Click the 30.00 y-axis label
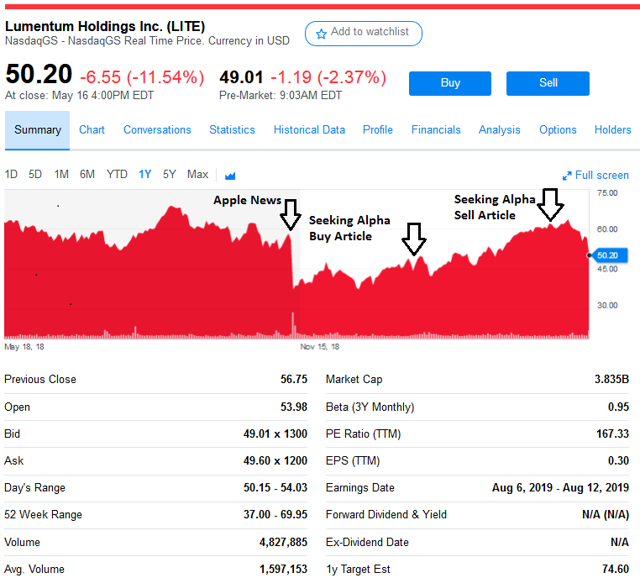This screenshot has width=640, height=578. pyautogui.click(x=607, y=305)
